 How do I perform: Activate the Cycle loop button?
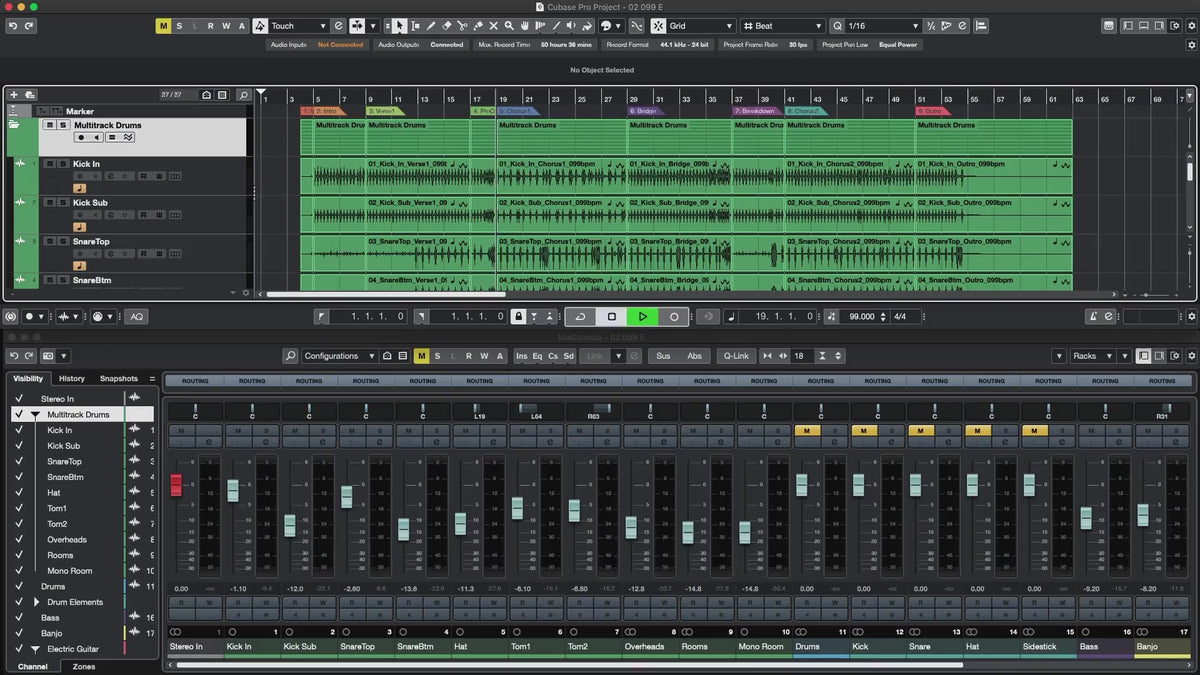pyautogui.click(x=580, y=316)
